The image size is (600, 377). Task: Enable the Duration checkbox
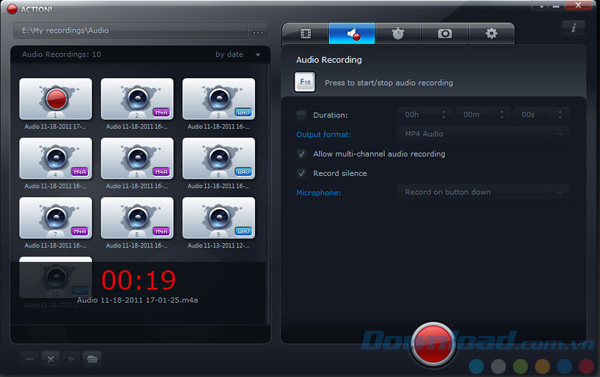point(302,115)
